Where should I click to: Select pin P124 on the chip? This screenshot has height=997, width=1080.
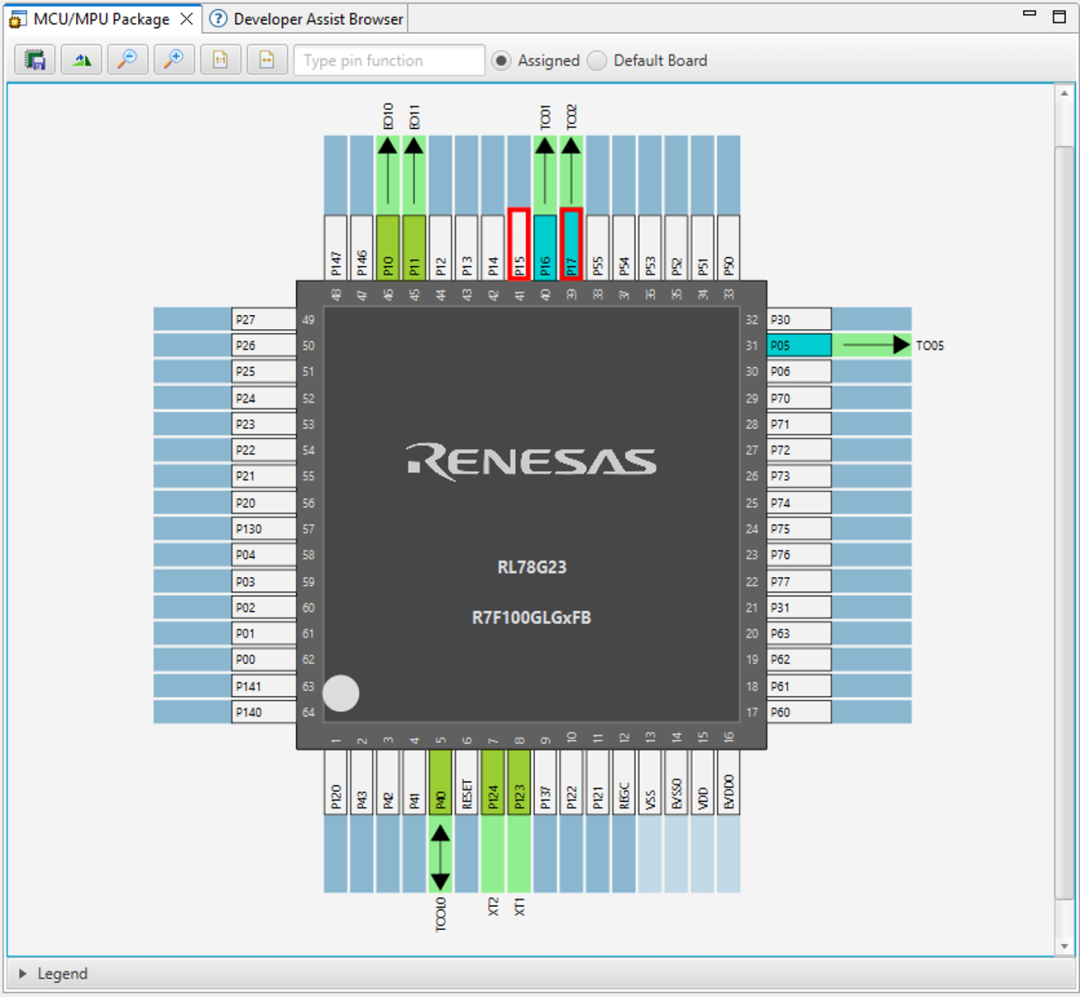click(492, 782)
